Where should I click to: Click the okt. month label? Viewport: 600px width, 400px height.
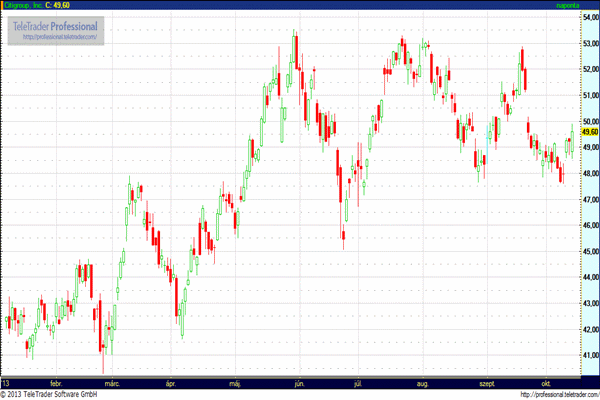click(546, 382)
